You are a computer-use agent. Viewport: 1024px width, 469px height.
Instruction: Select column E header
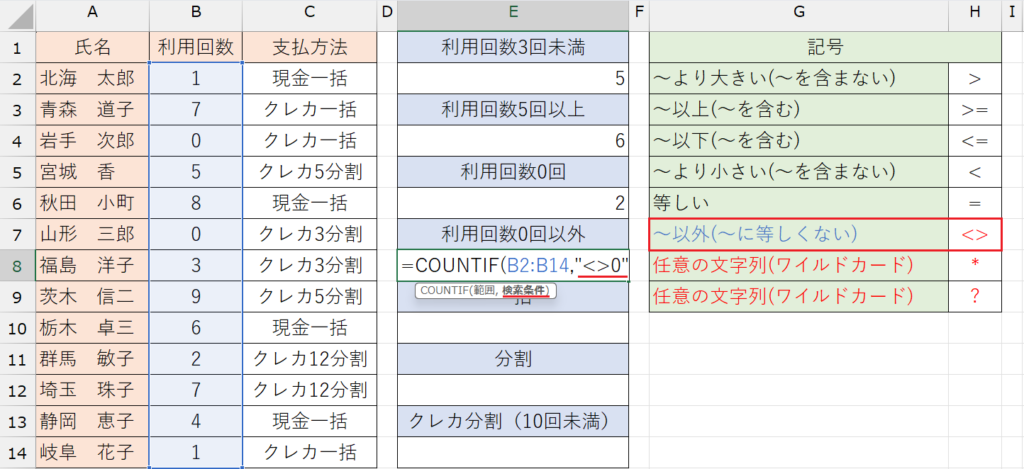point(513,15)
